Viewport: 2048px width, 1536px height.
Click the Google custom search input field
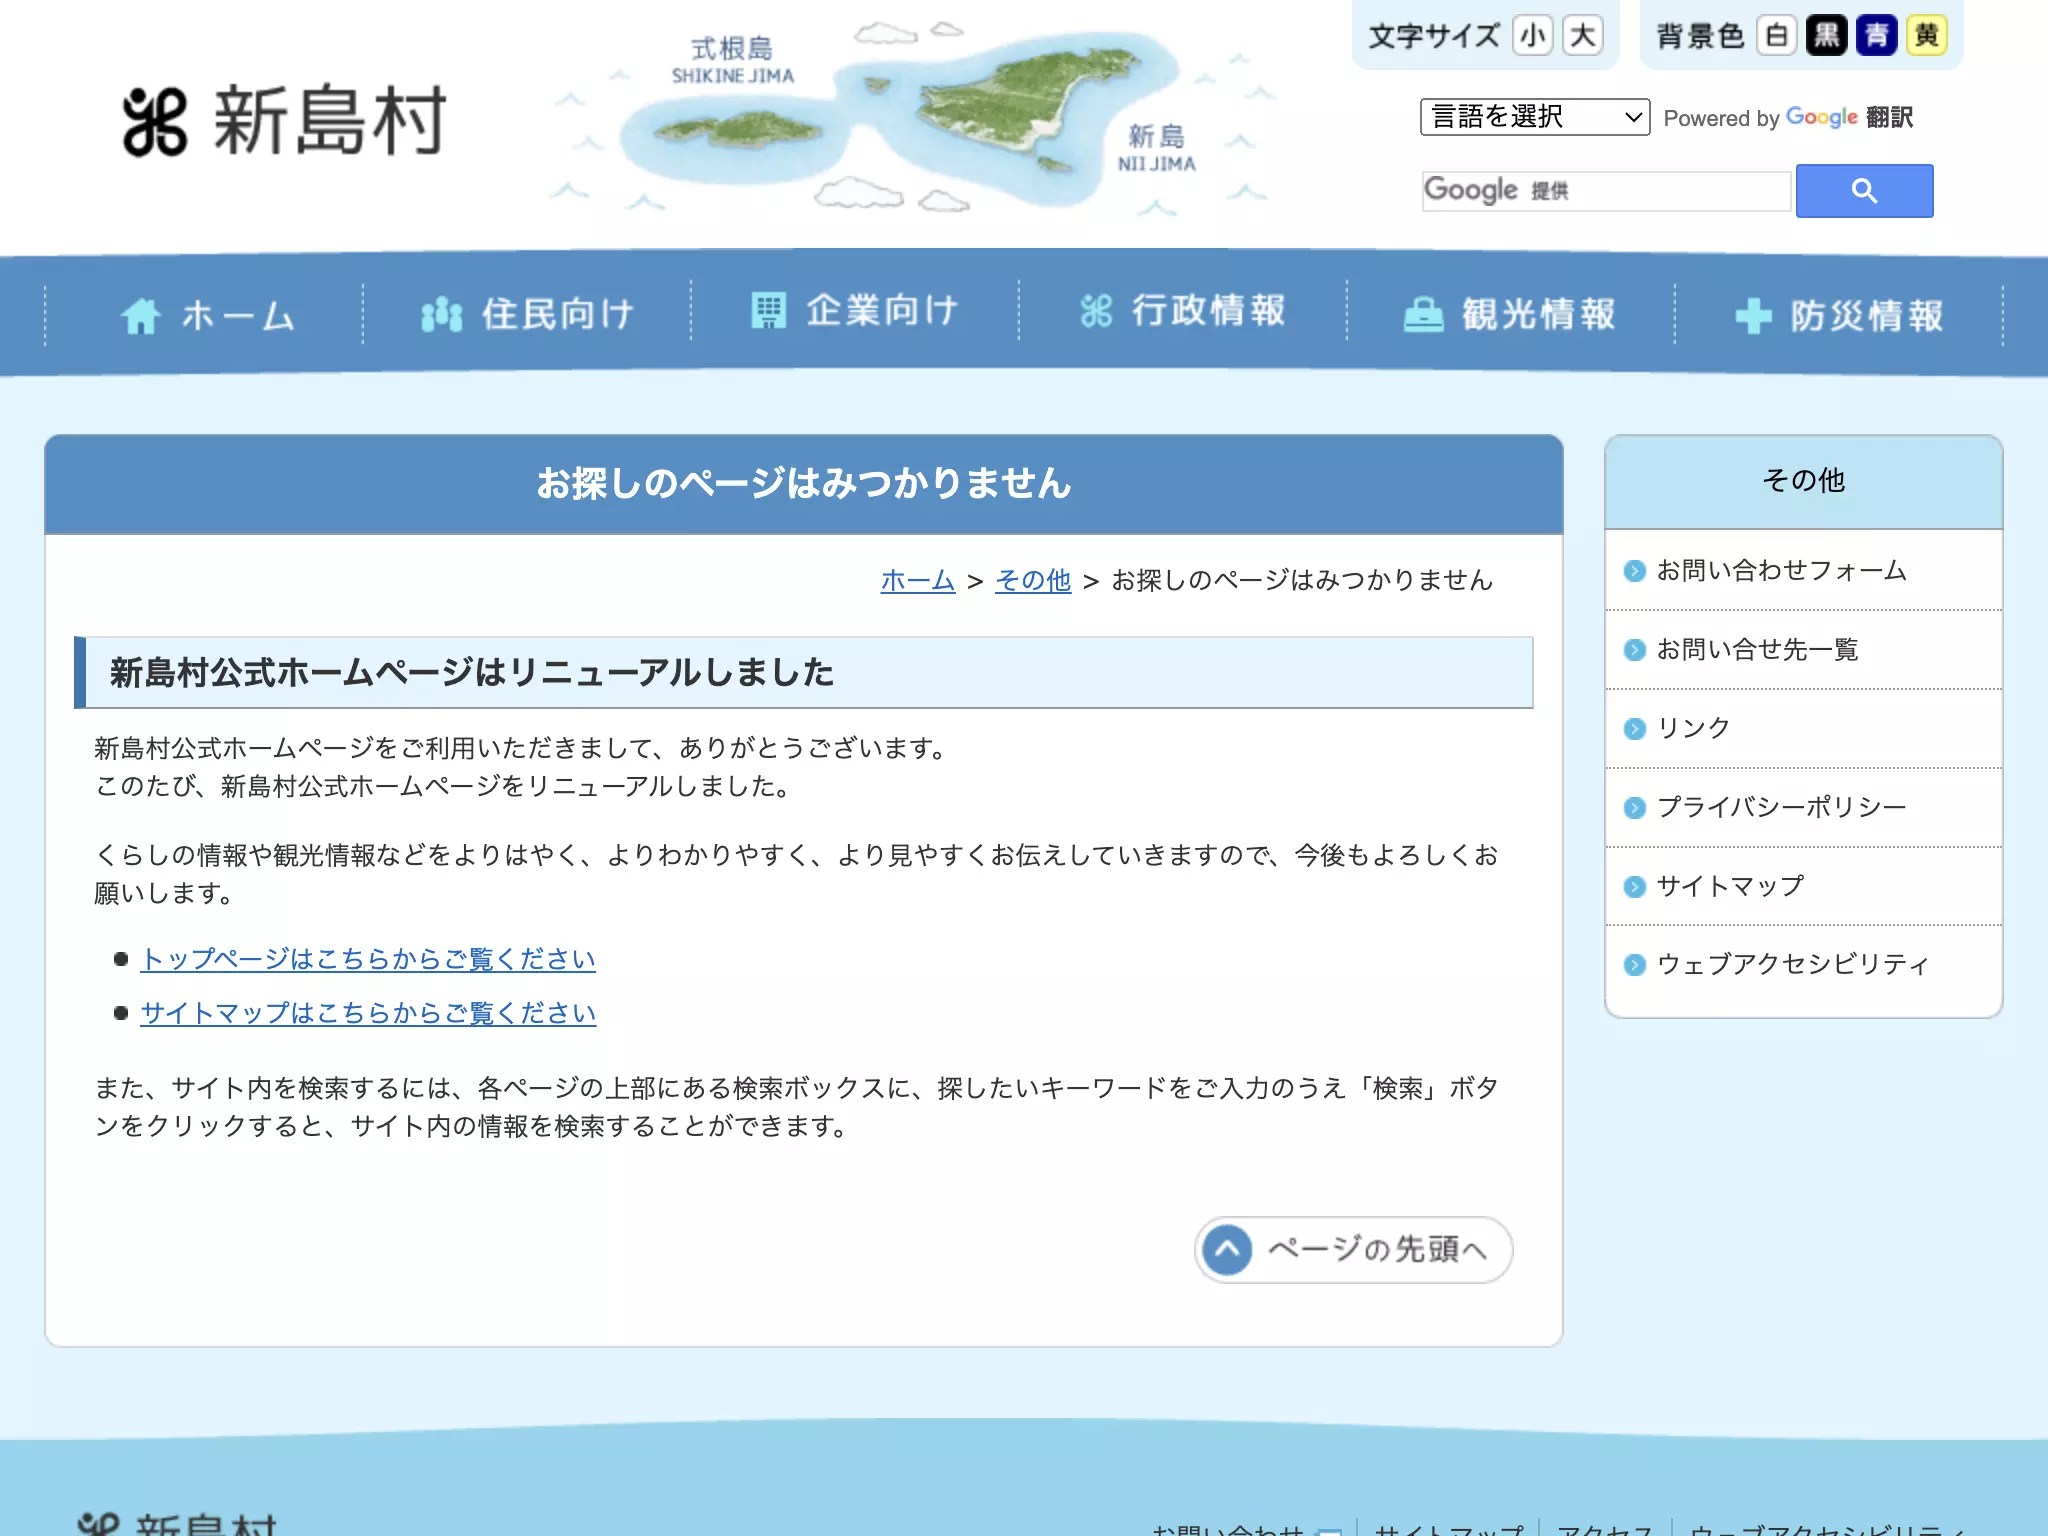point(1606,190)
